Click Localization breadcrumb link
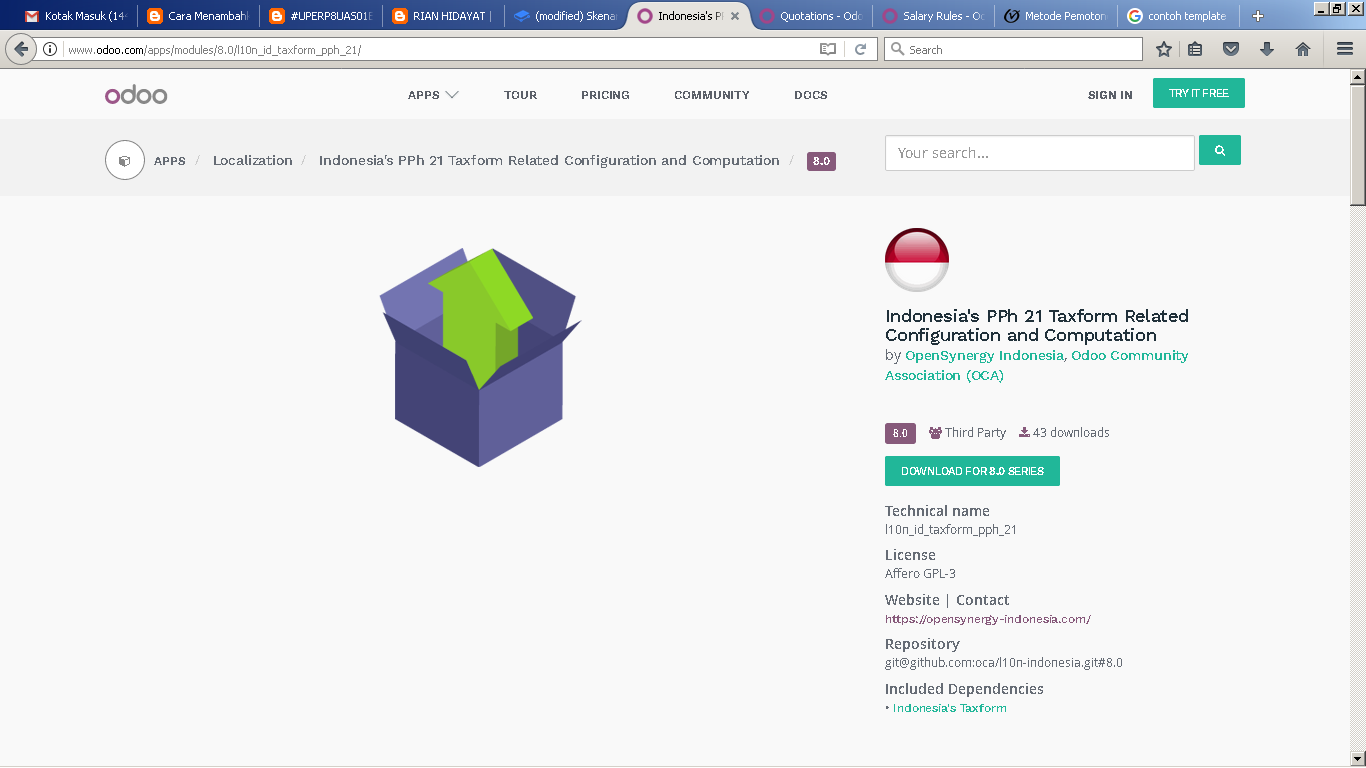 253,160
